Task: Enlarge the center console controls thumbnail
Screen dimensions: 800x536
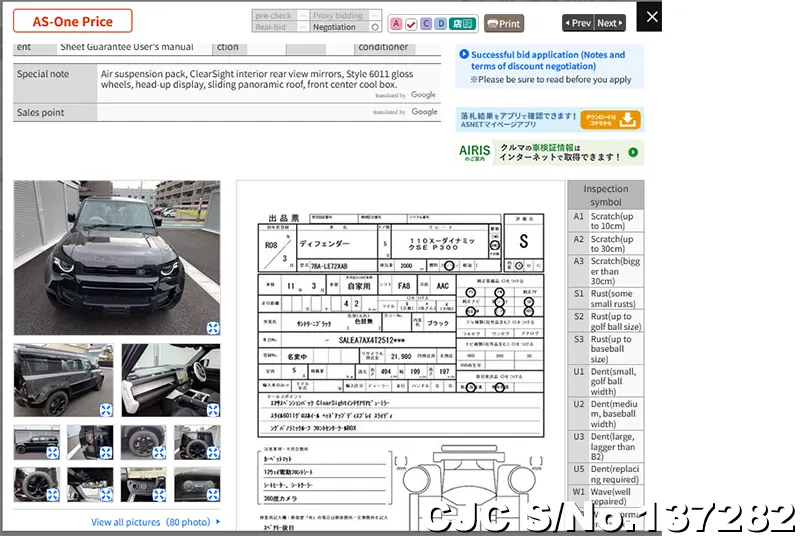Action: tap(159, 494)
